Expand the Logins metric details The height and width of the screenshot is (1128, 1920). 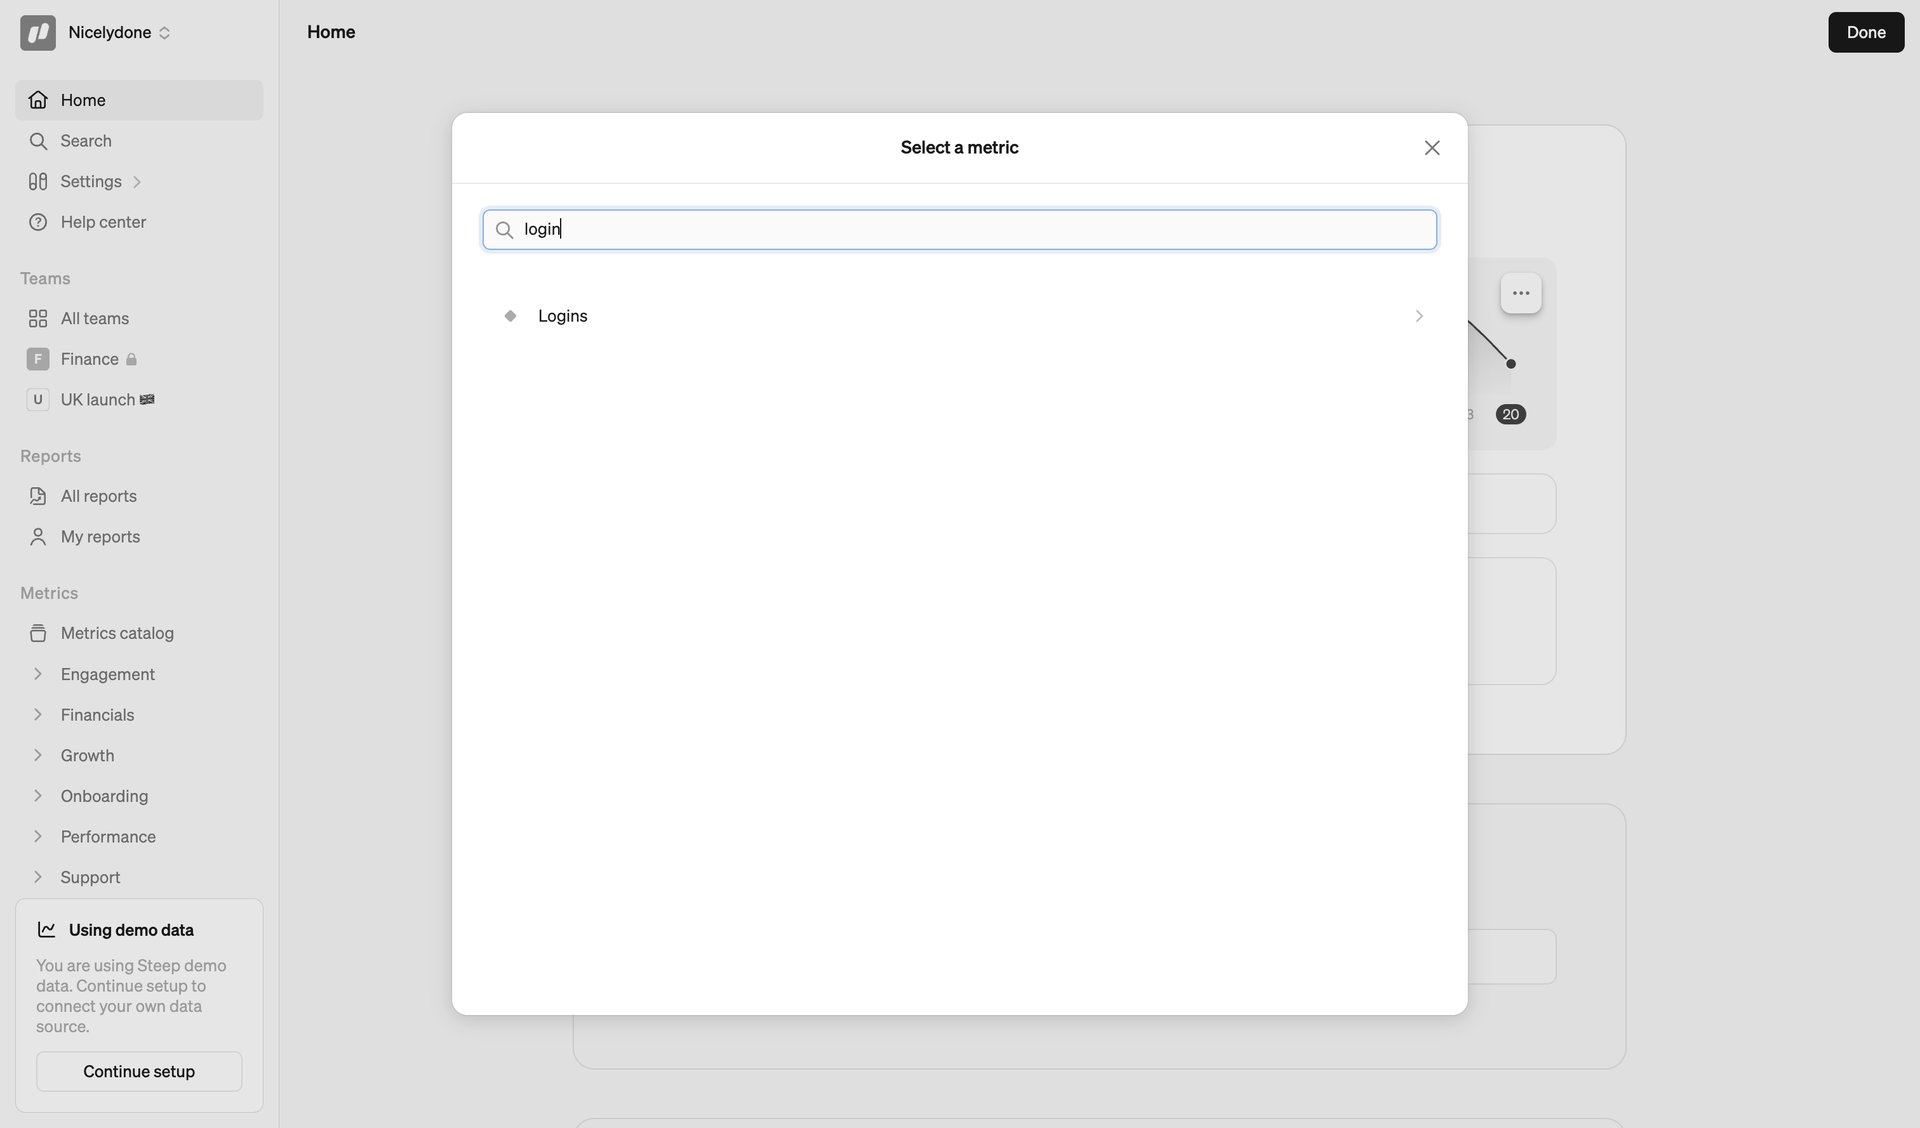point(1419,316)
